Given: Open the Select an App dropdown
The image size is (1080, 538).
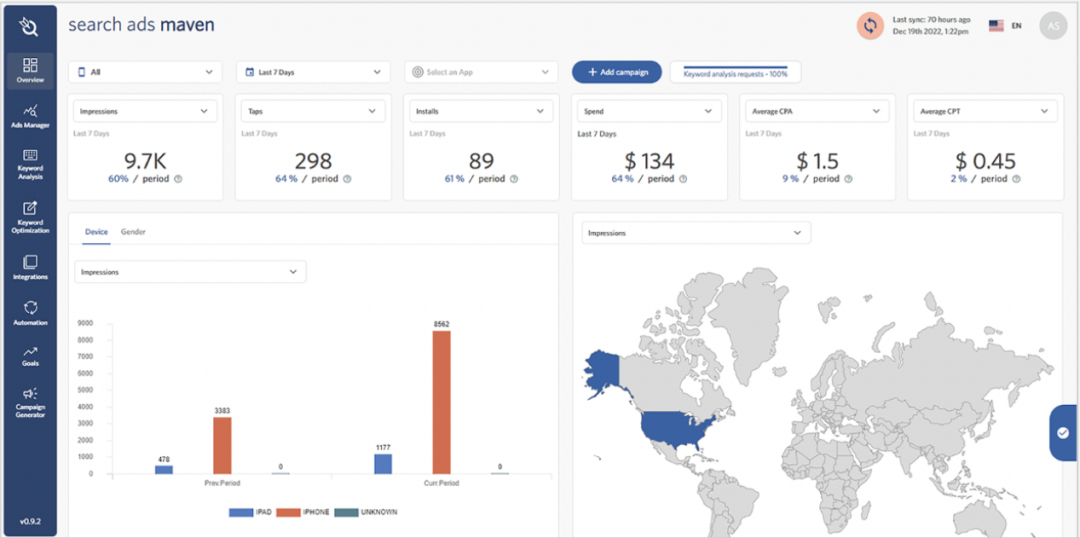Looking at the screenshot, I should [481, 72].
